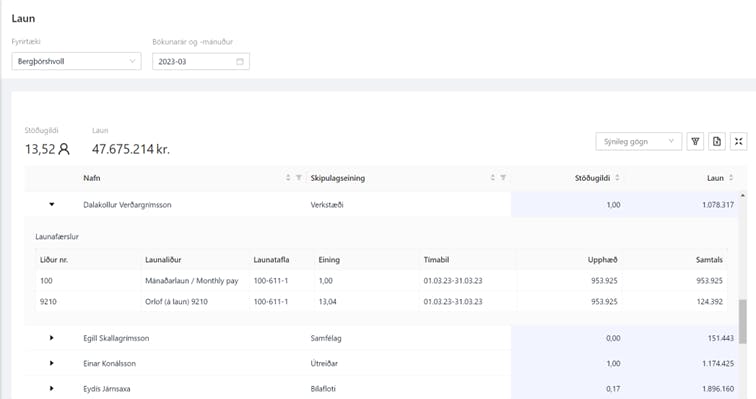The image size is (756, 399).
Task: Click the export file toolbar button
Action: tap(717, 142)
